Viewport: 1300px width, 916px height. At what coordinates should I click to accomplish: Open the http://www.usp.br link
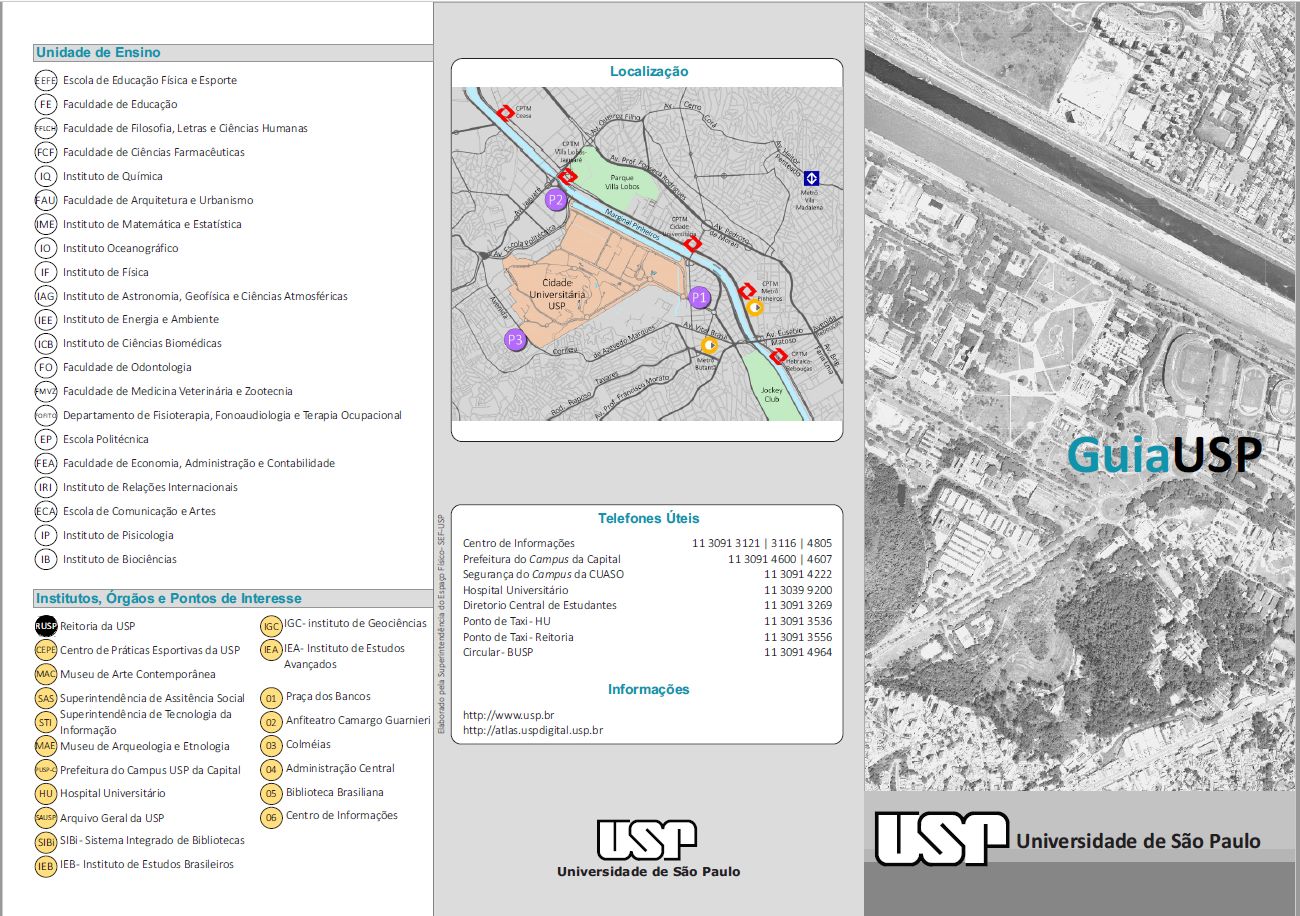pyautogui.click(x=509, y=715)
